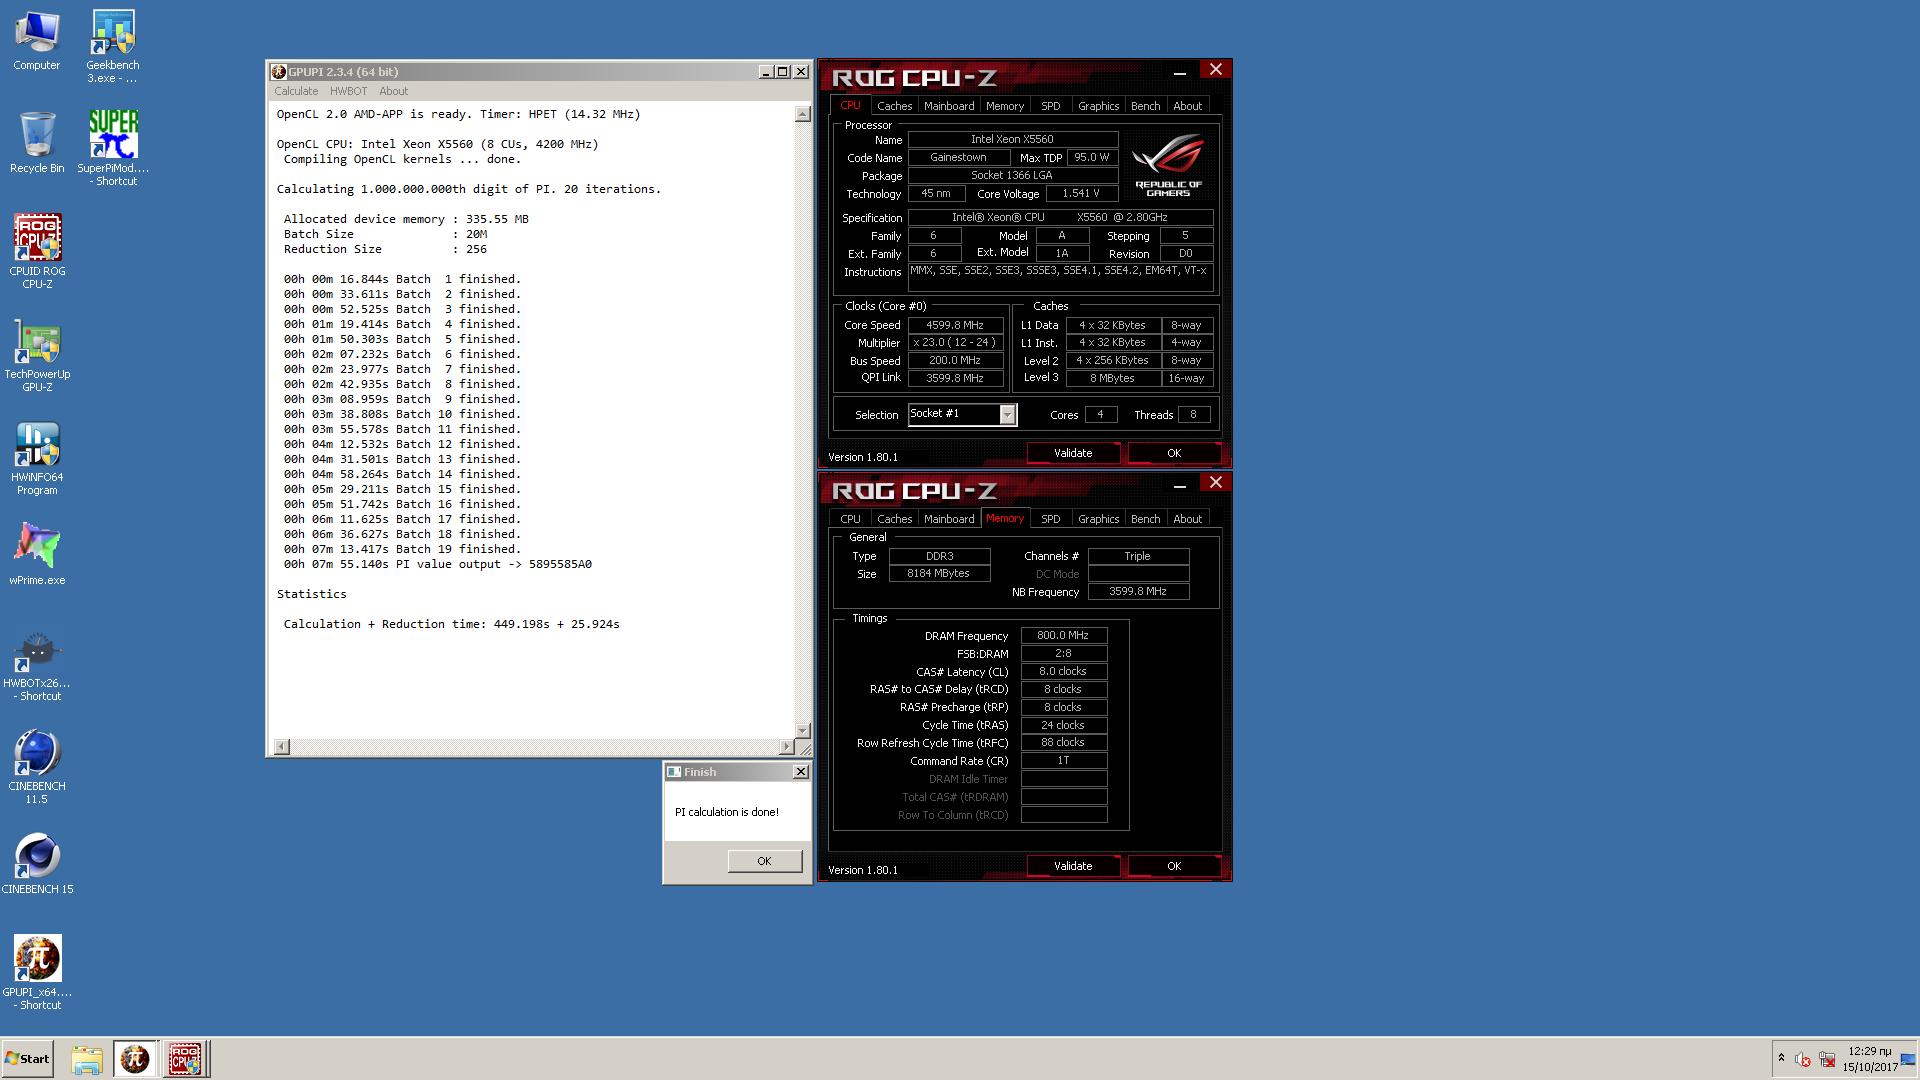
Task: Select Memory tab in top CPU-Z window
Action: [x=1004, y=106]
